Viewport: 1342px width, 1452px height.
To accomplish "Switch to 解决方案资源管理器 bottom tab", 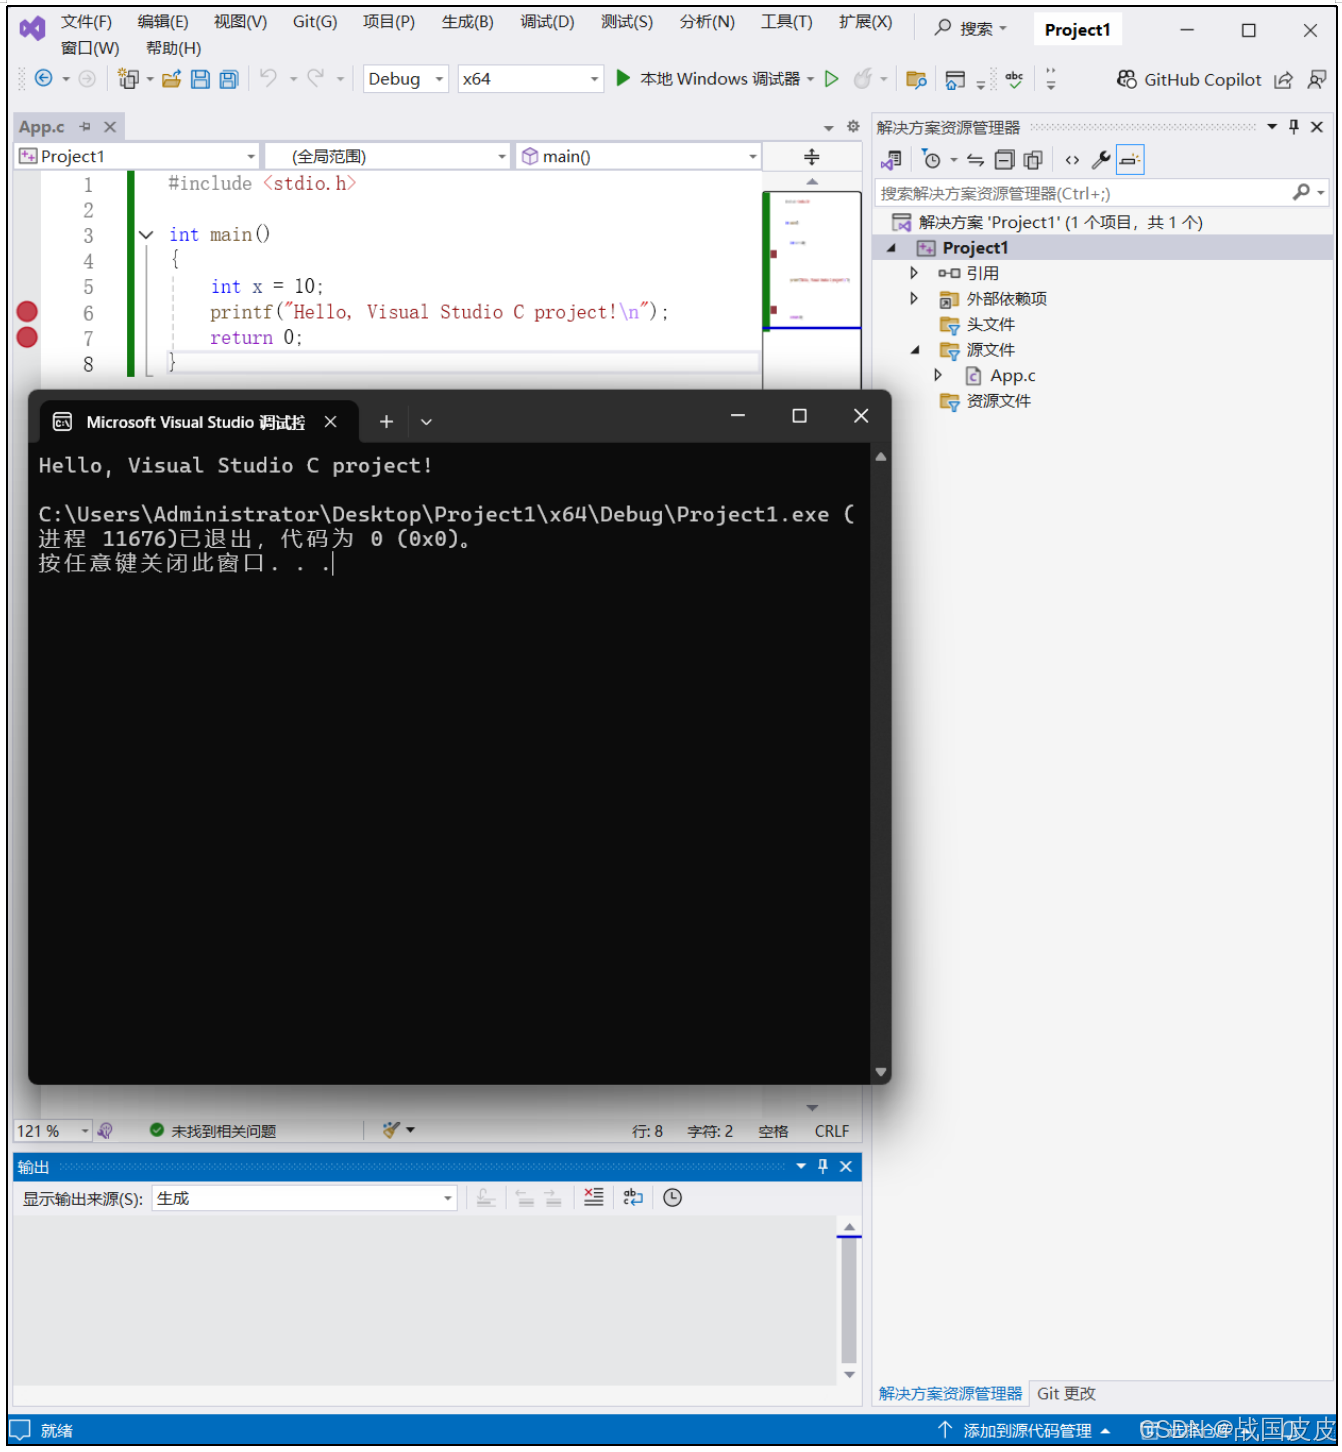I will [950, 1393].
